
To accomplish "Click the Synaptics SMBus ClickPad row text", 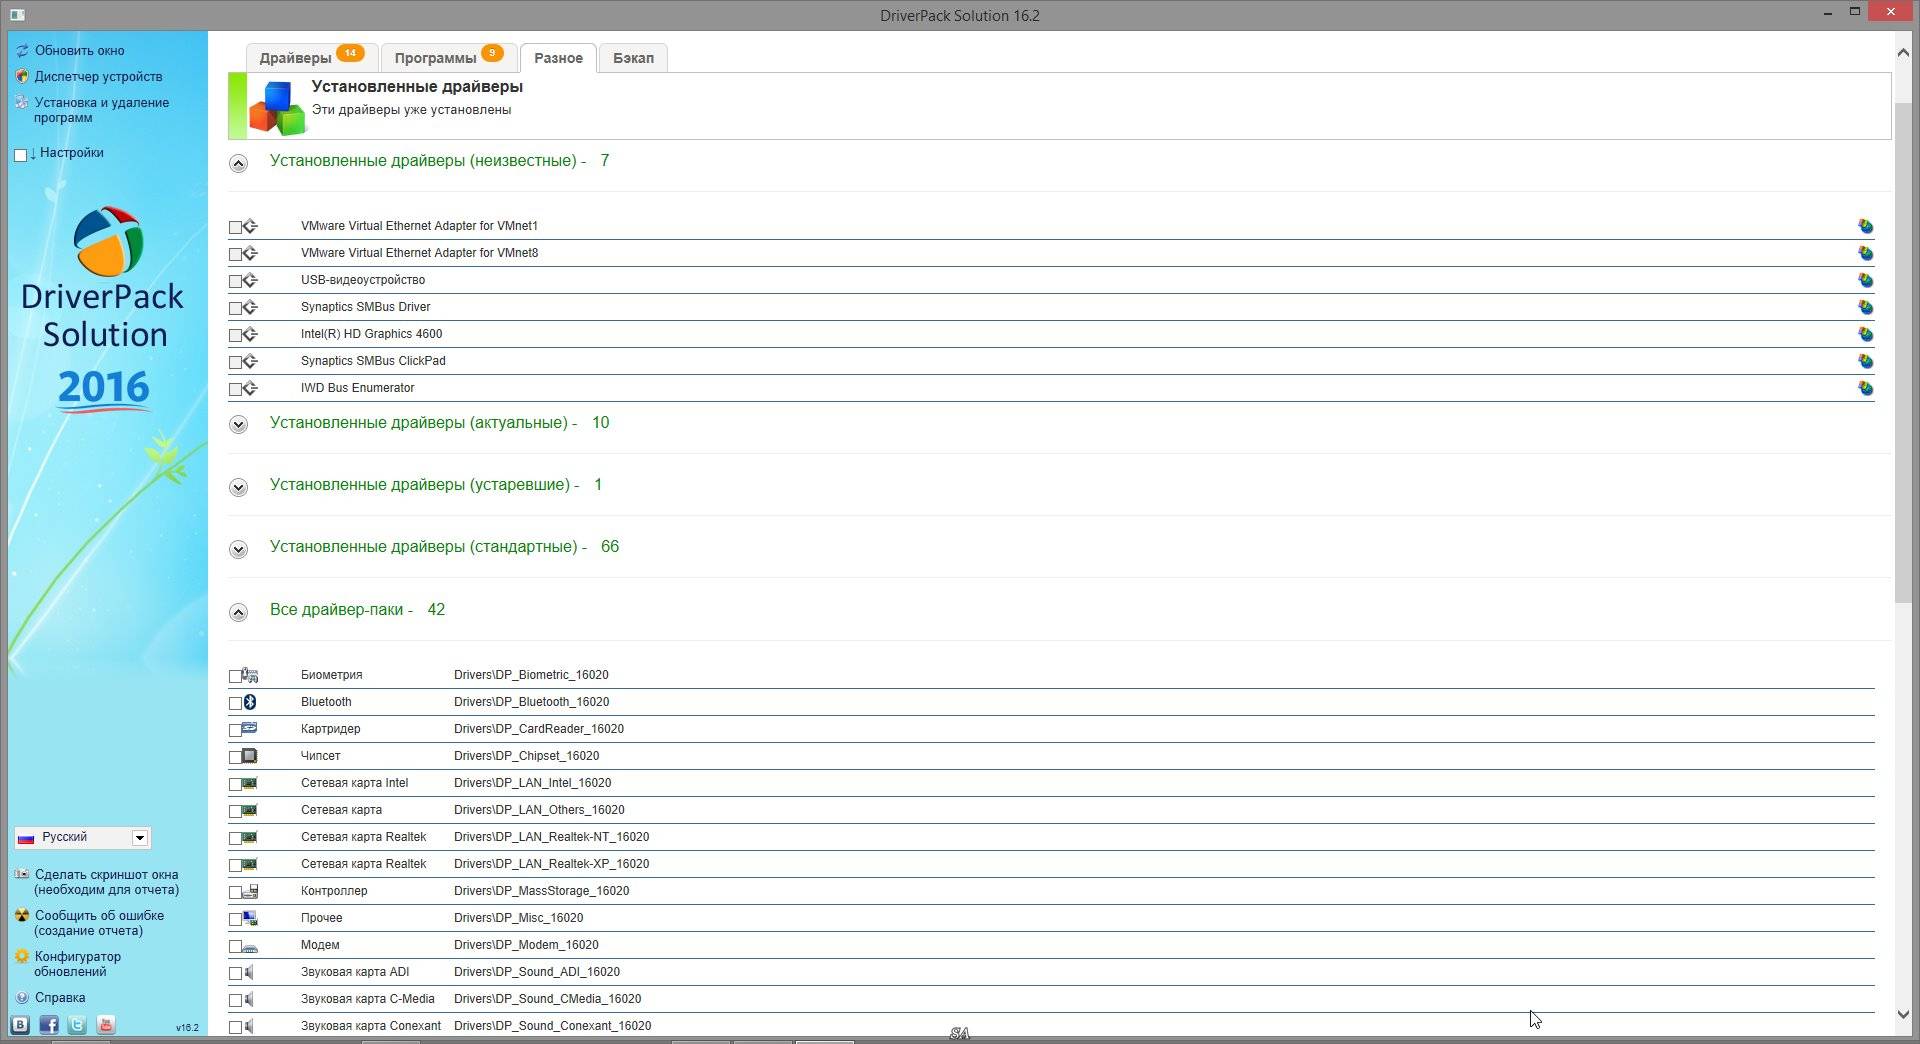I will (373, 361).
